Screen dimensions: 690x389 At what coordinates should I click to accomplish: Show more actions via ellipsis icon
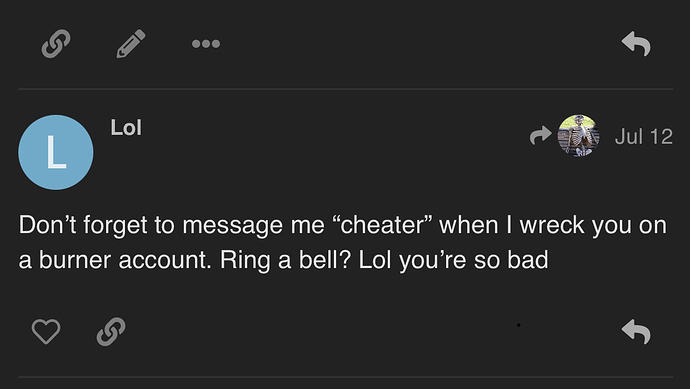206,44
